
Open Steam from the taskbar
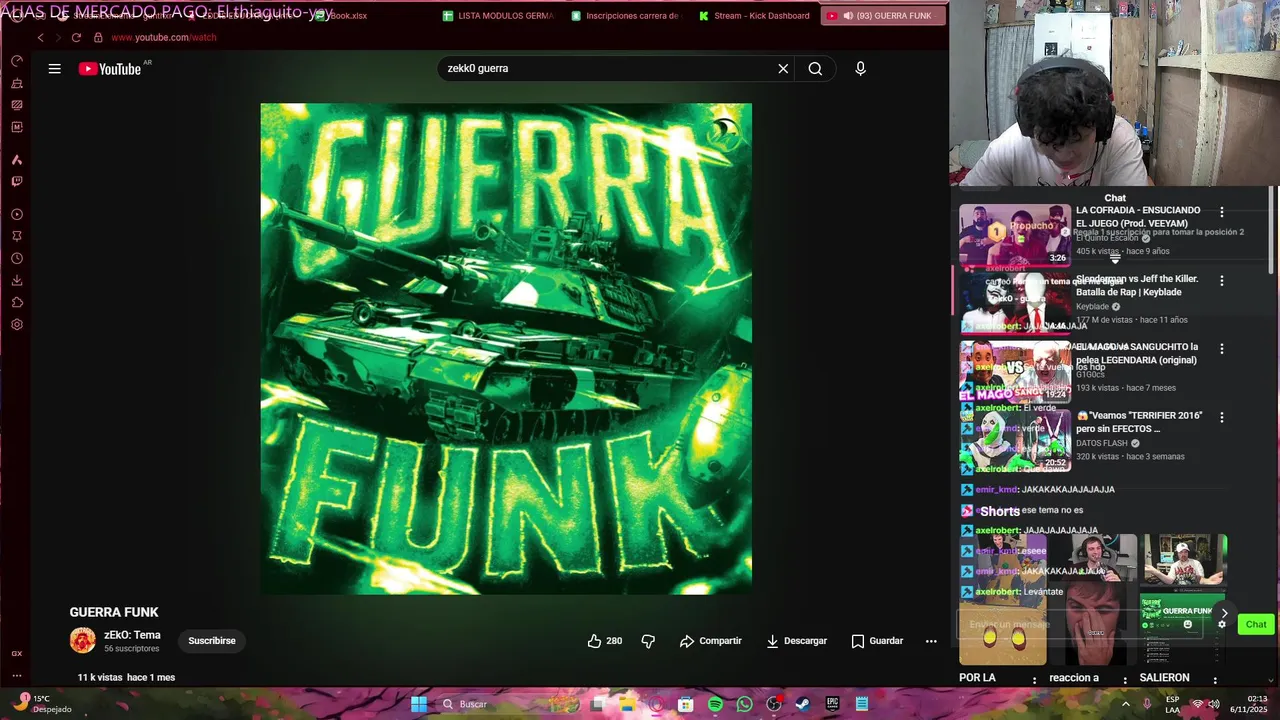803,704
